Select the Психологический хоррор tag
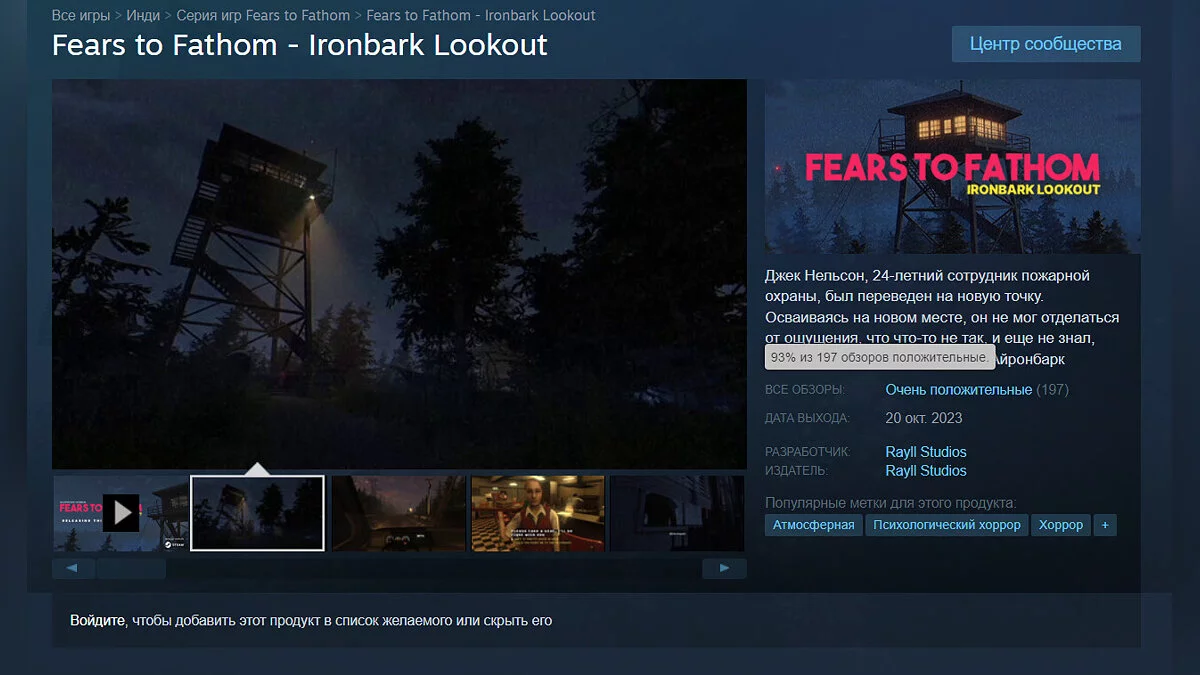This screenshot has height=675, width=1200. click(x=947, y=525)
